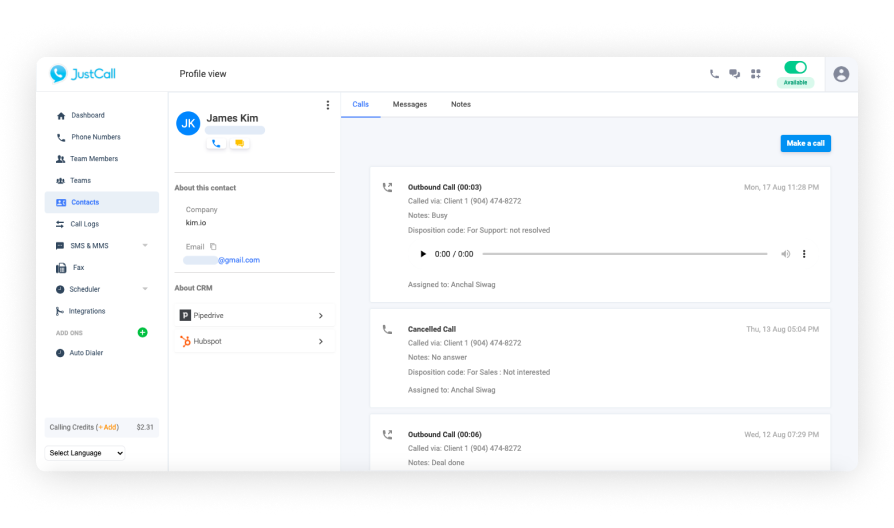894x528 pixels.
Task: Play the outbound call recording
Action: pos(422,254)
